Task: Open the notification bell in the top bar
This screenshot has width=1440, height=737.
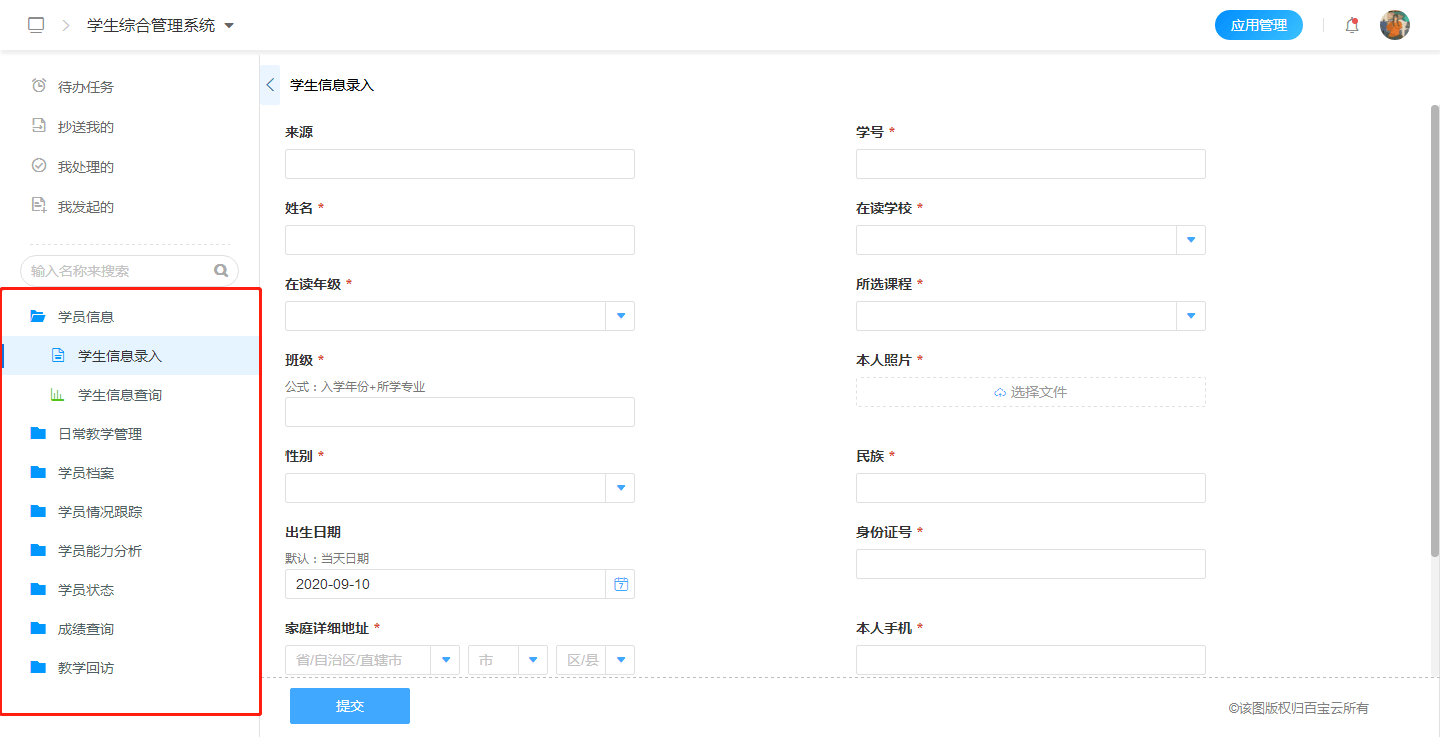Action: click(1351, 24)
